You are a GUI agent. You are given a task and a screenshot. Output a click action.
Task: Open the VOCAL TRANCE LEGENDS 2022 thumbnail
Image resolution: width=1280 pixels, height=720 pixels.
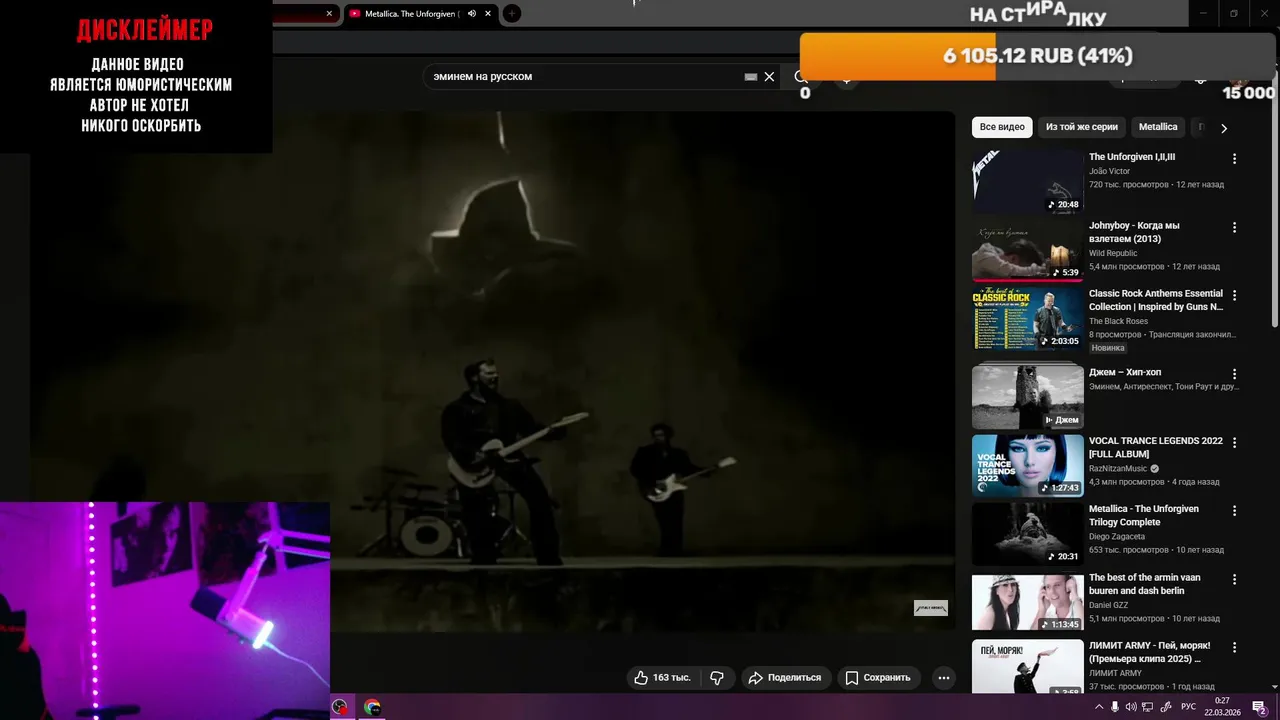[x=1028, y=465]
